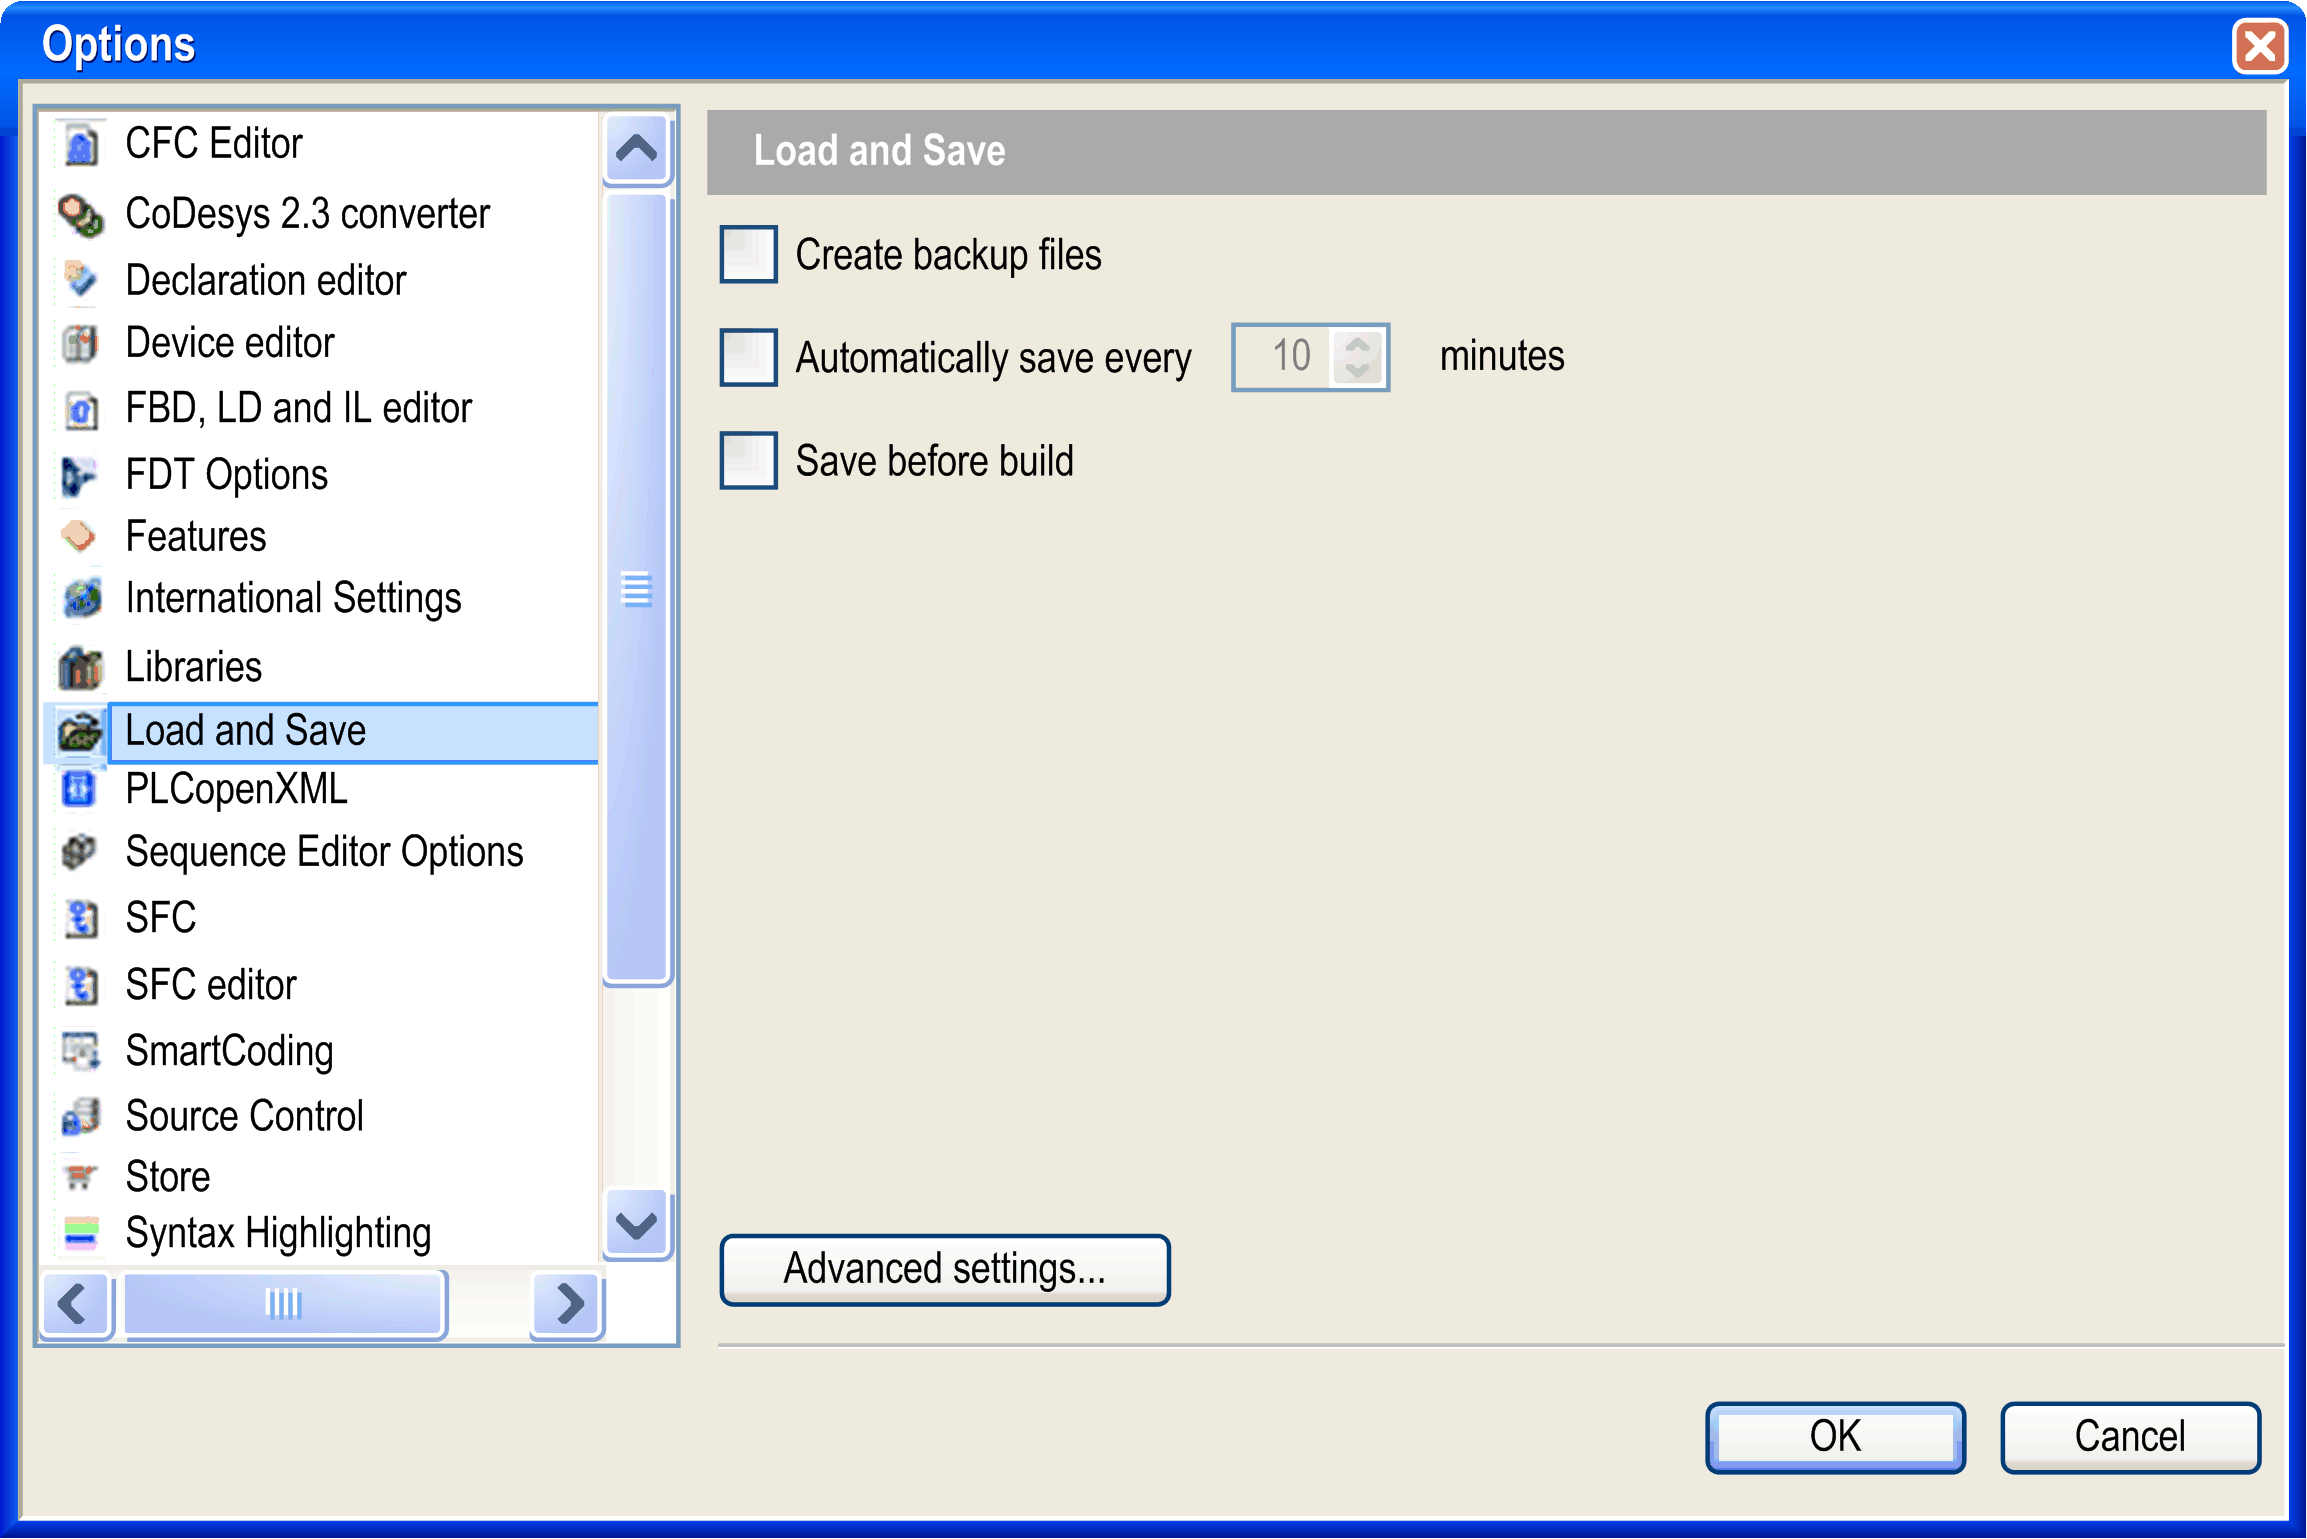Open Advanced settings dialog
Viewport: 2307px width, 1539px height.
944,1269
